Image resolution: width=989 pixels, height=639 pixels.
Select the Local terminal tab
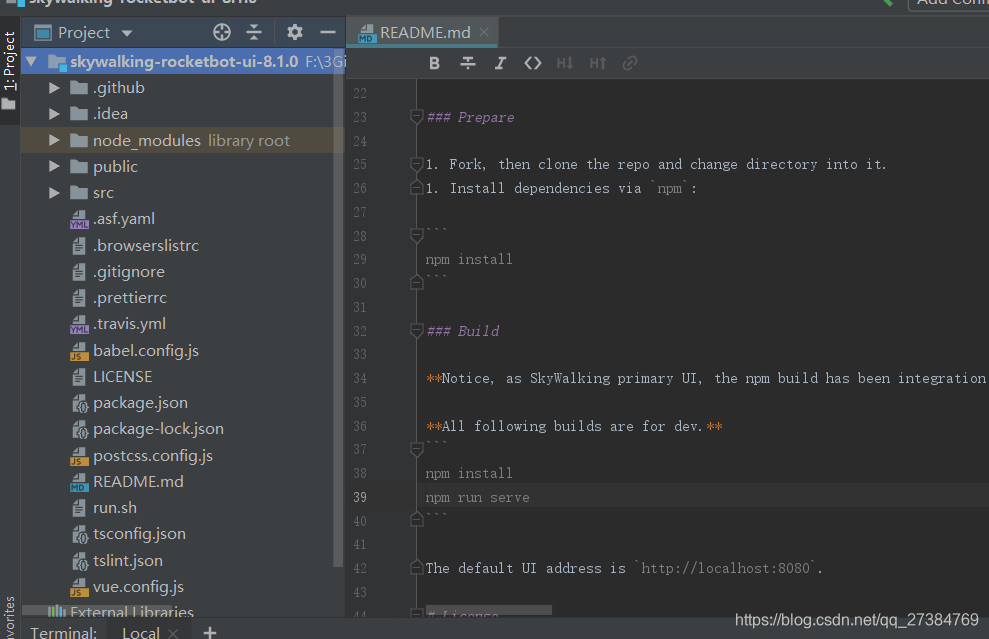pos(140,632)
